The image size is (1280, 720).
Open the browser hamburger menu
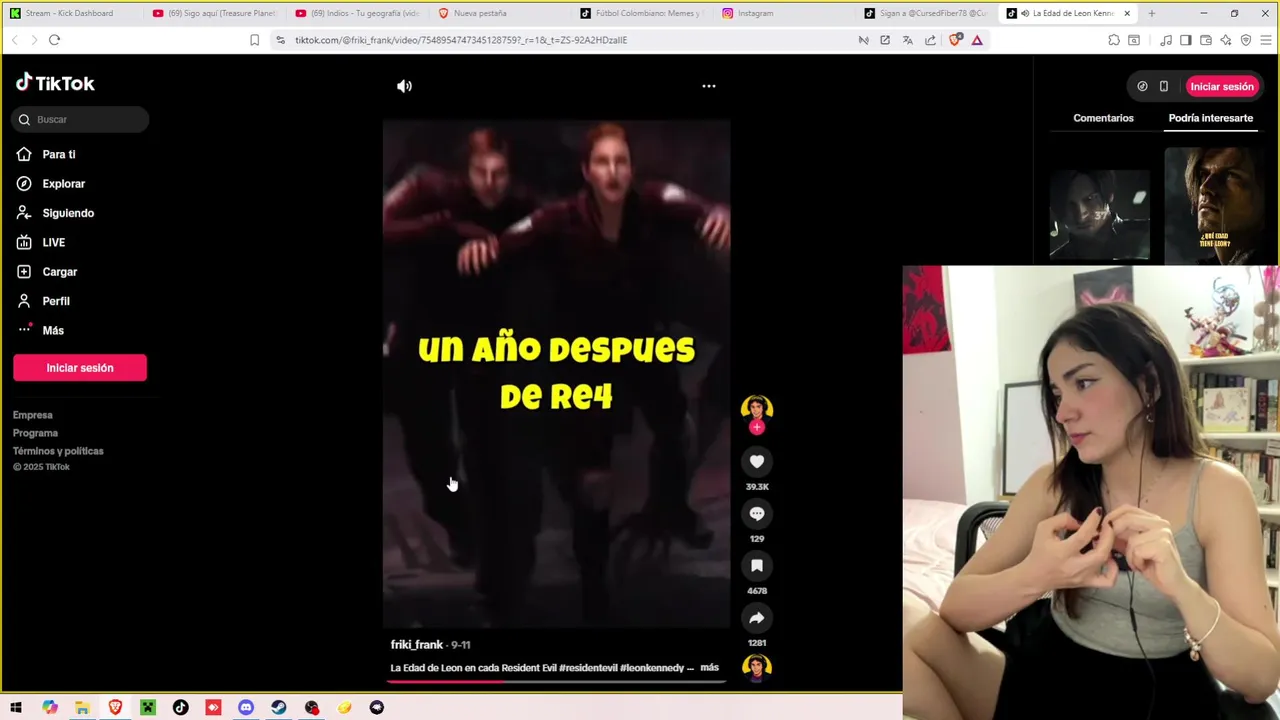click(x=1266, y=40)
